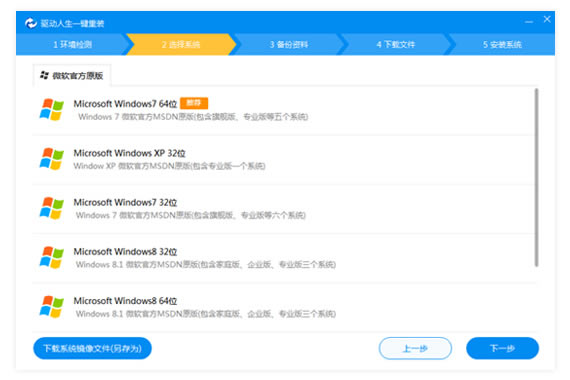The image size is (570, 380).
Task: Select Microsoft Windows XP 32位 title
Action: (x=129, y=153)
